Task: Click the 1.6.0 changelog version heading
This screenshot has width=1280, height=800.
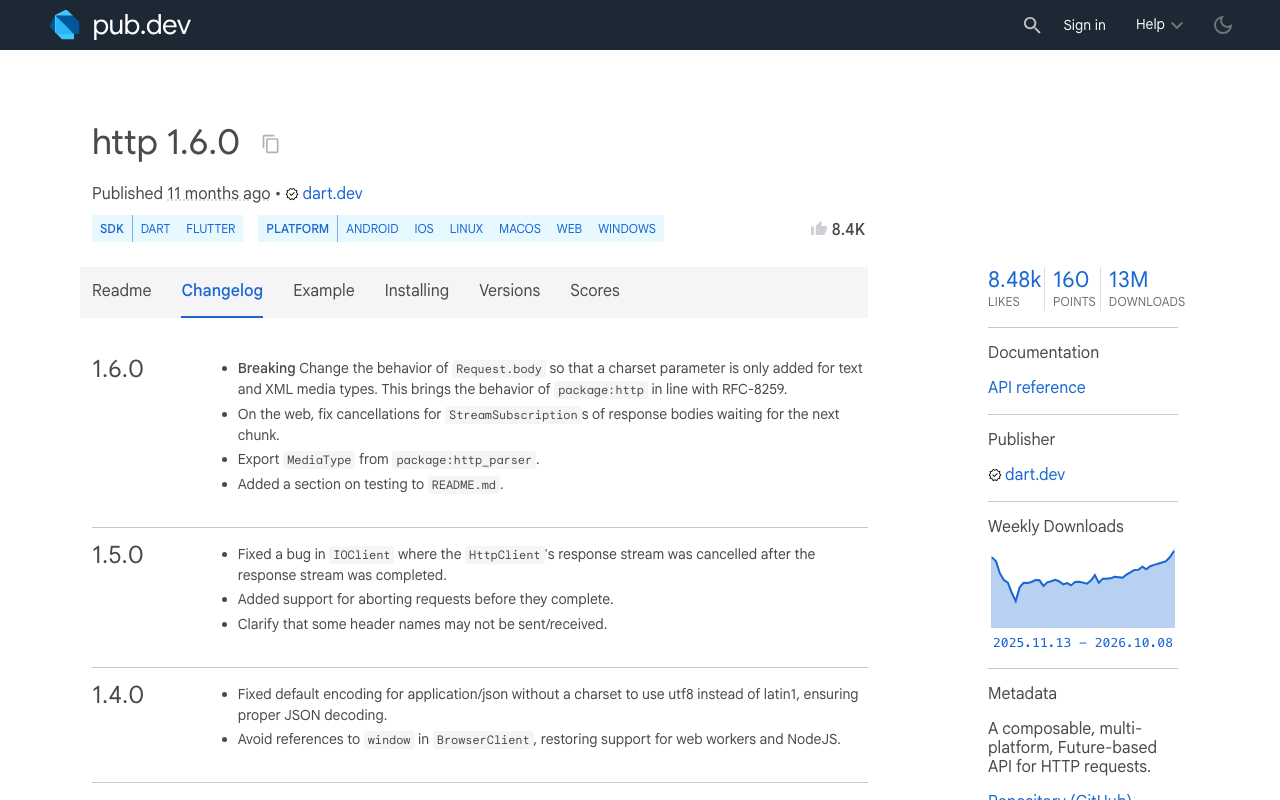Action: (118, 369)
